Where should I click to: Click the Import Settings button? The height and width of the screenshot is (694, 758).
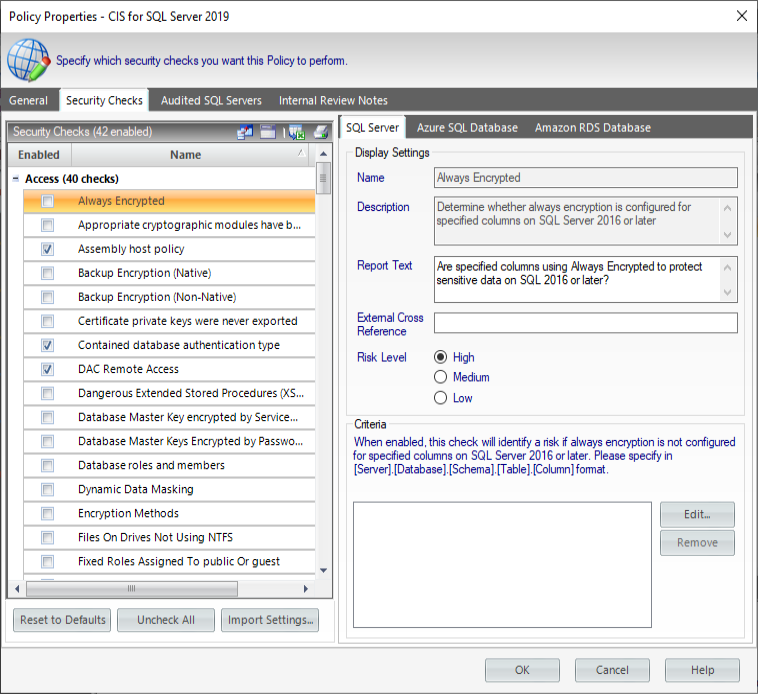[270, 620]
